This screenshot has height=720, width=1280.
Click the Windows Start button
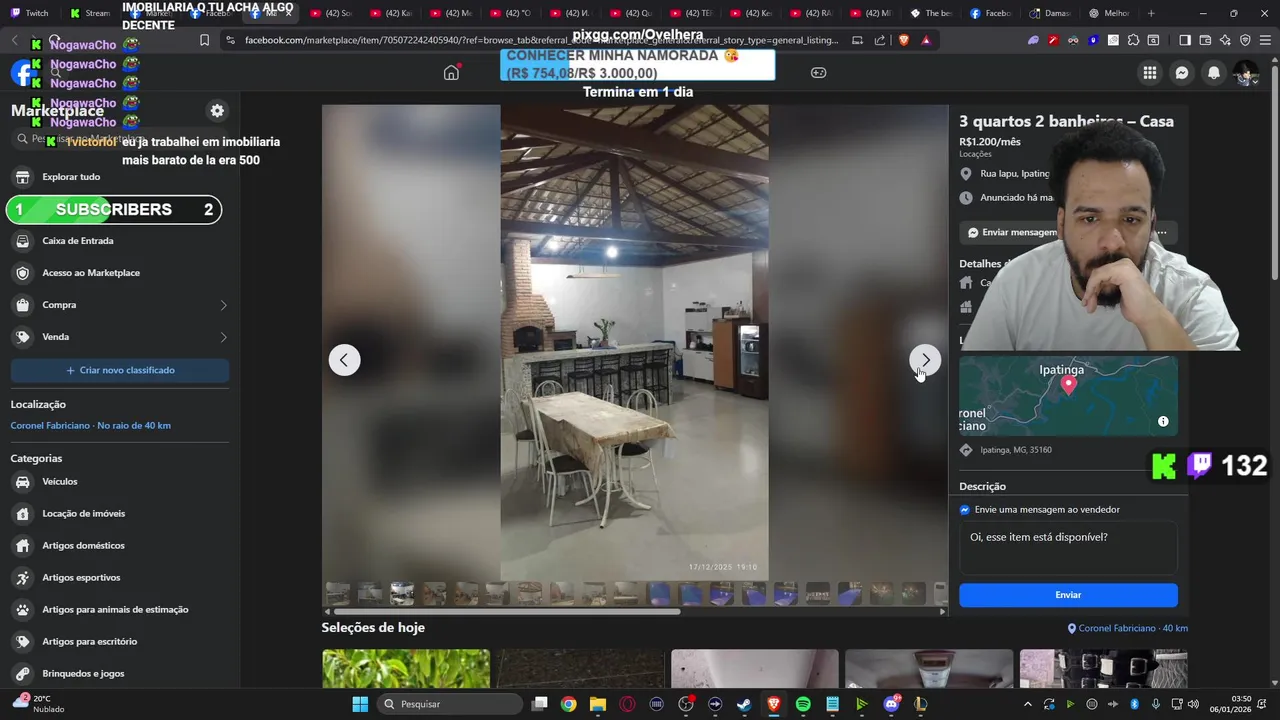(x=360, y=704)
